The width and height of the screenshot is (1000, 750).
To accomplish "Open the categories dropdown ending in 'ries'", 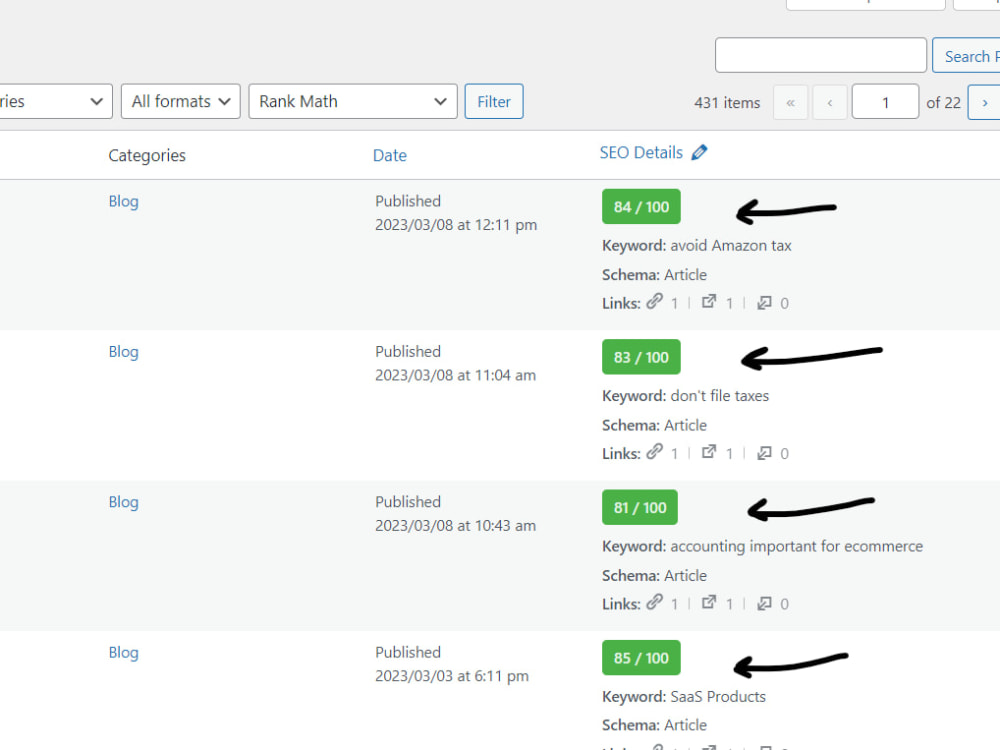I will (x=55, y=101).
